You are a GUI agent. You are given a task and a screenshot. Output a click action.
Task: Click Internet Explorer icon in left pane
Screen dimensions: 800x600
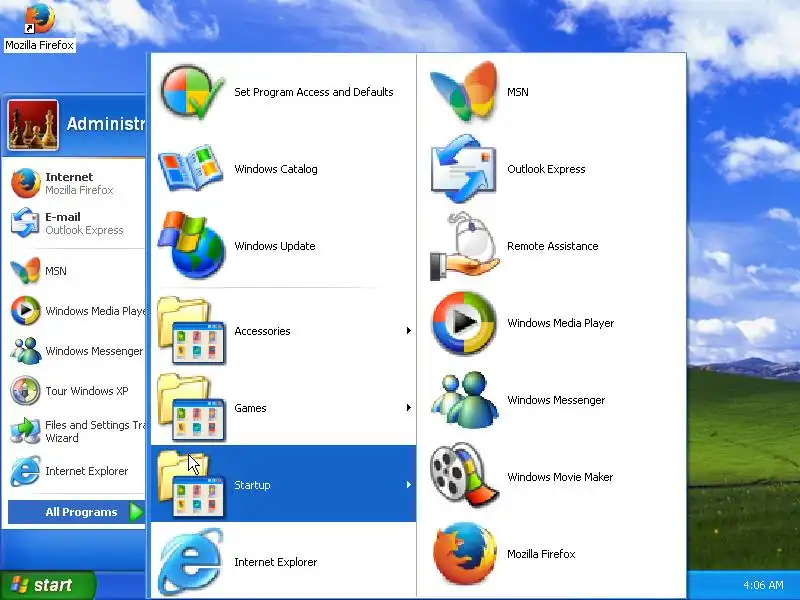click(26, 471)
